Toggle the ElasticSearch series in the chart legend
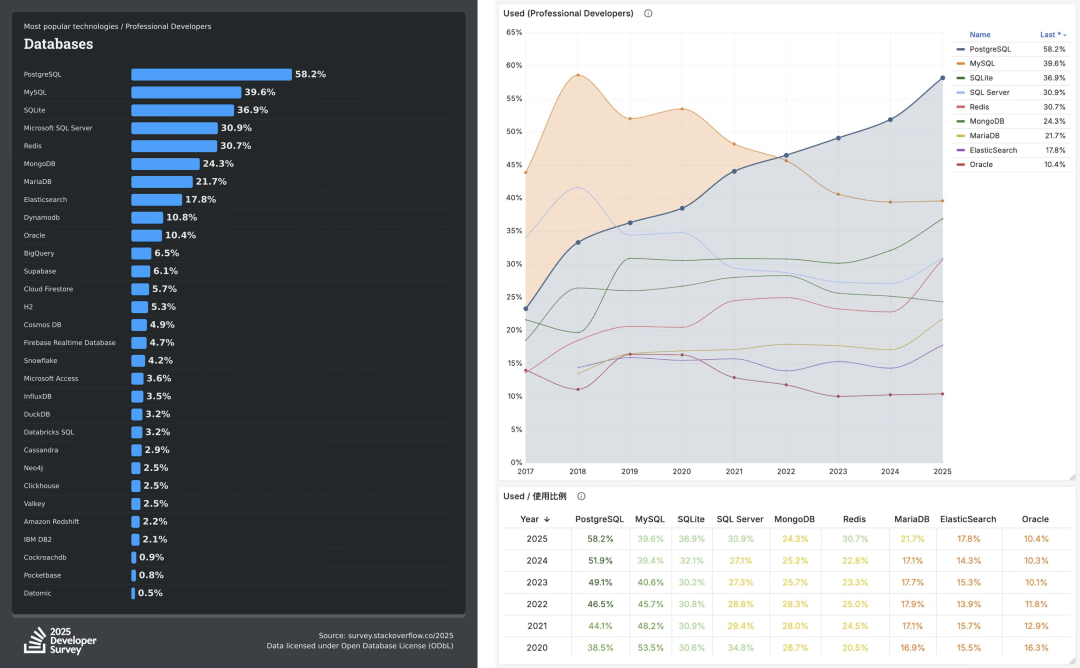1080x668 pixels. [993, 150]
